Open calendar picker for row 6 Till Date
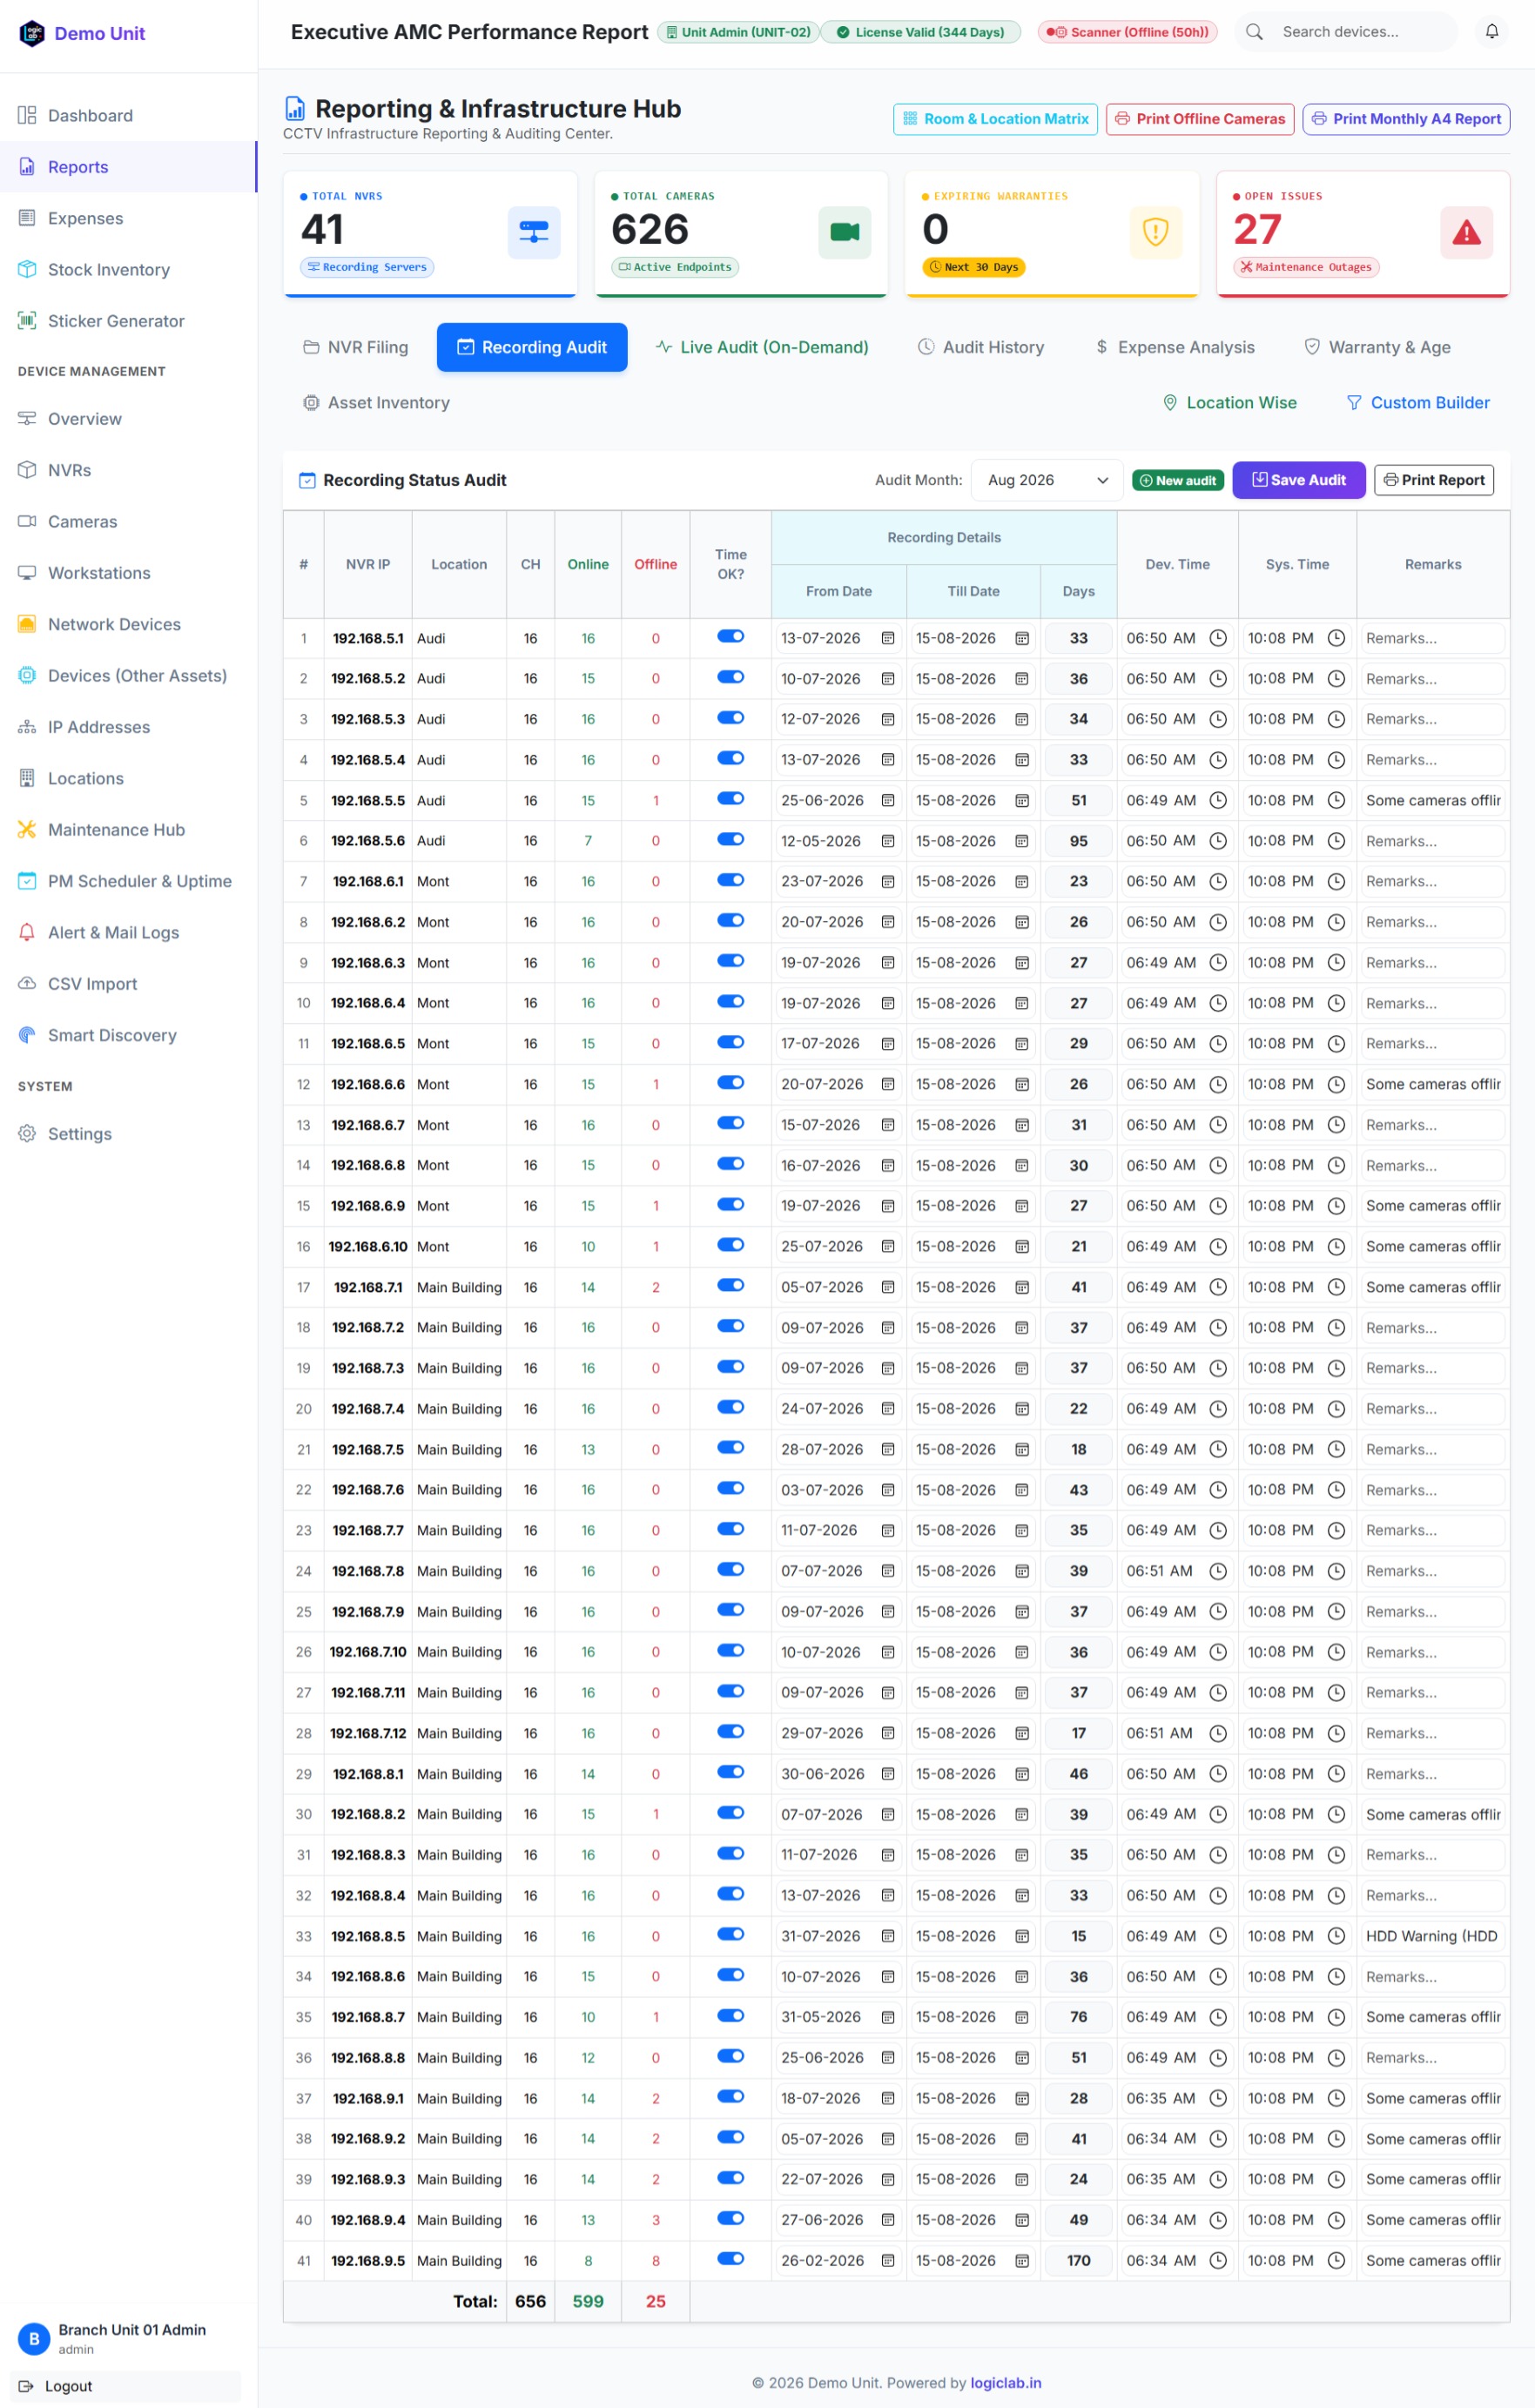Screen dimensions: 1535x2408 pos(1022,841)
